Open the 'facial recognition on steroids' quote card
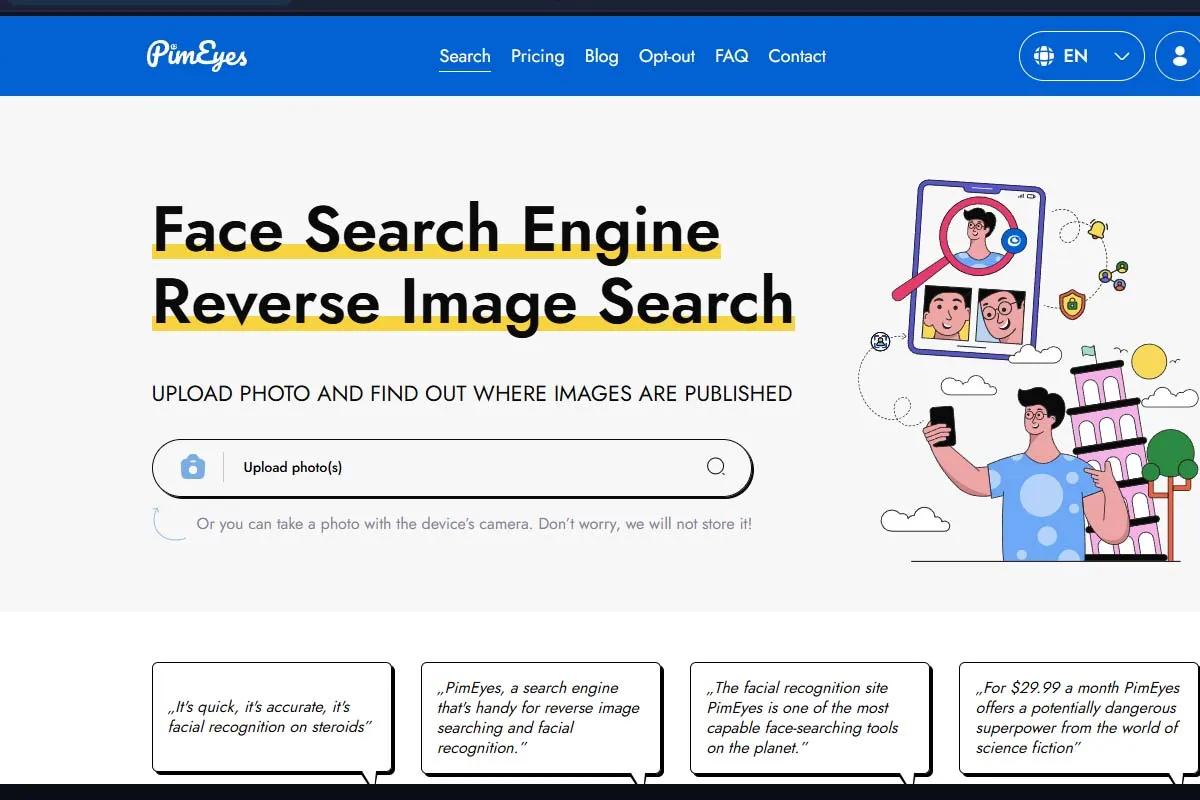1200x800 pixels. click(272, 717)
